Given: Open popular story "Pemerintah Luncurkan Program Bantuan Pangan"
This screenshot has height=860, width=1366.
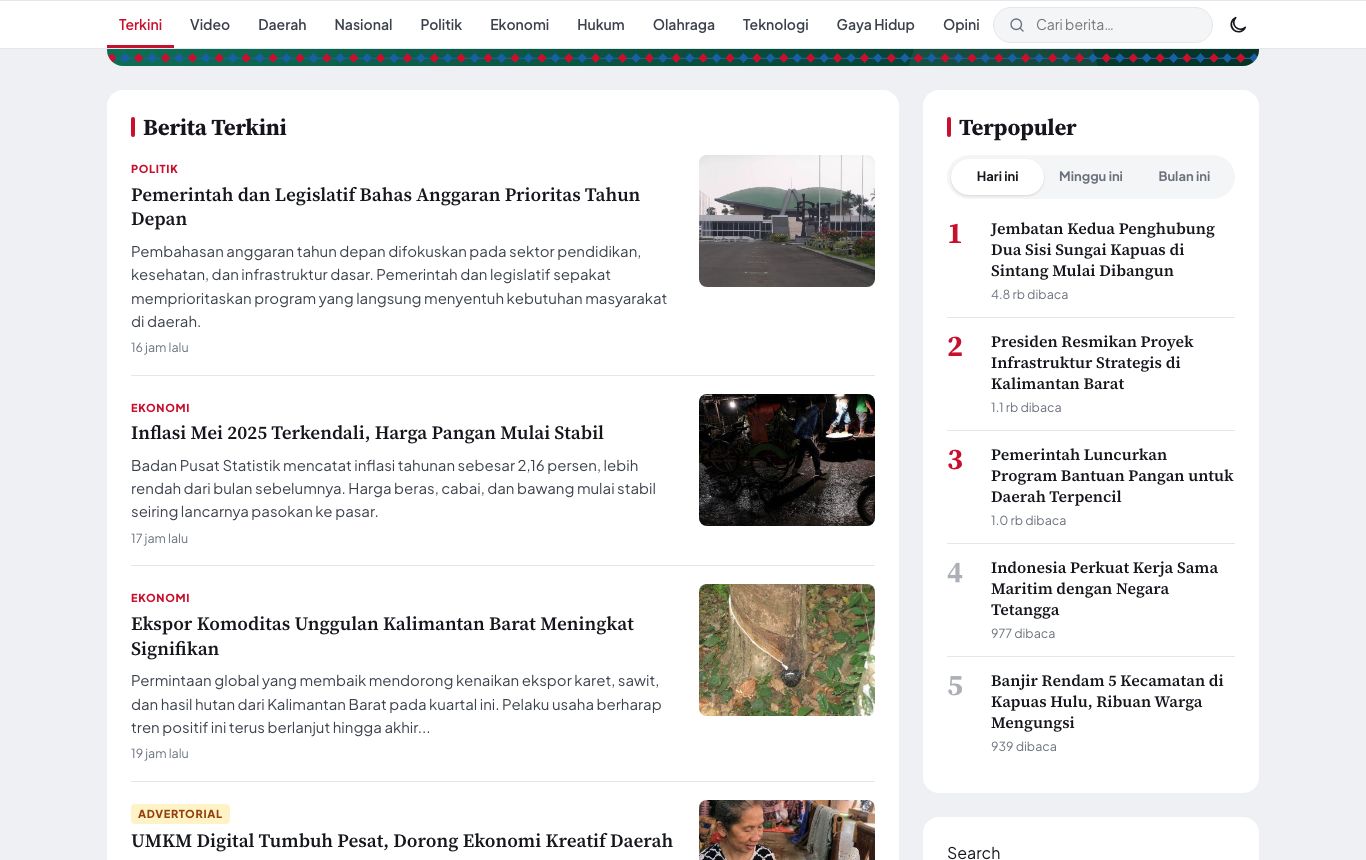Looking at the screenshot, I should [x=1112, y=476].
